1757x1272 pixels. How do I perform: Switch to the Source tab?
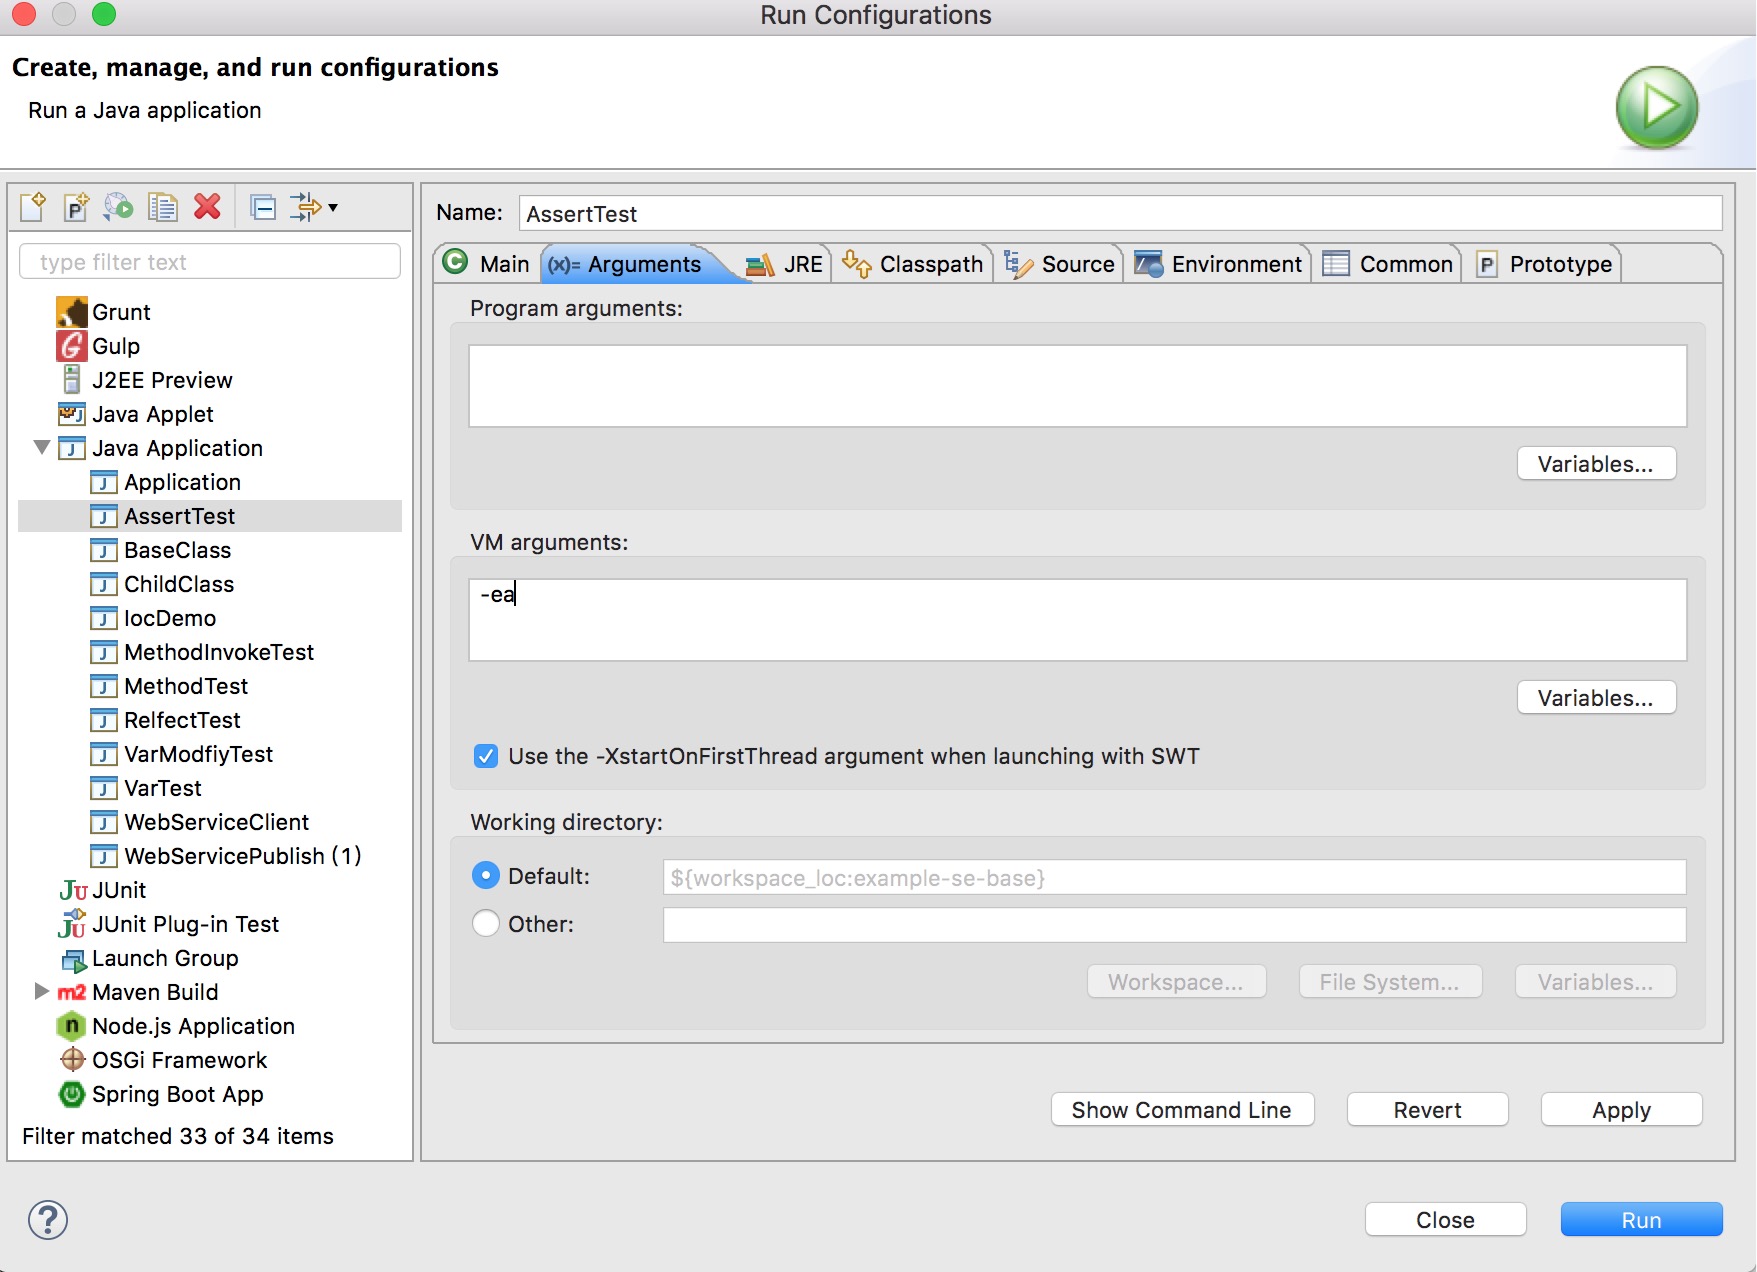[x=1059, y=264]
